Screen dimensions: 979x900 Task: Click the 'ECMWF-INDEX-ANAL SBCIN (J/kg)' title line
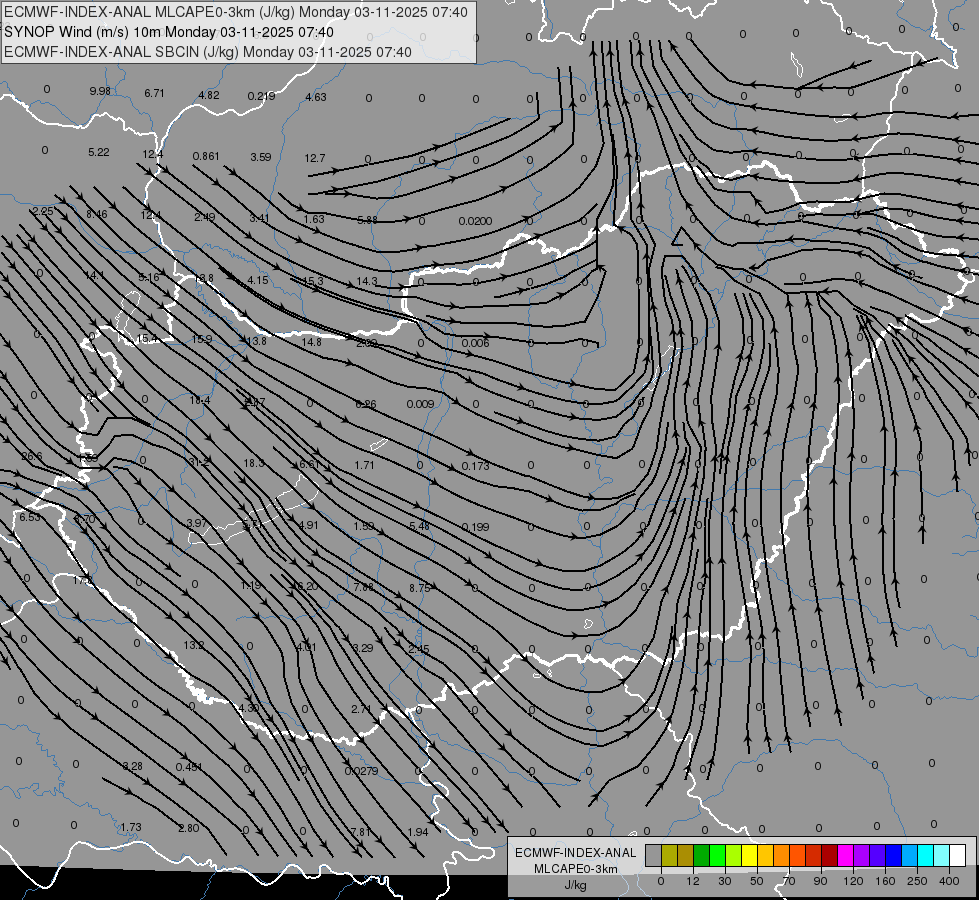coord(208,52)
